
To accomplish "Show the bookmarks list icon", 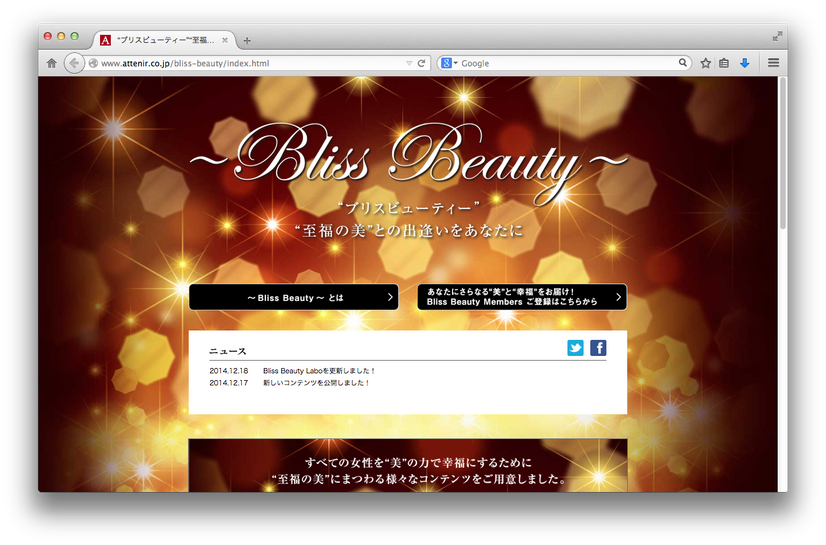I will tap(724, 63).
